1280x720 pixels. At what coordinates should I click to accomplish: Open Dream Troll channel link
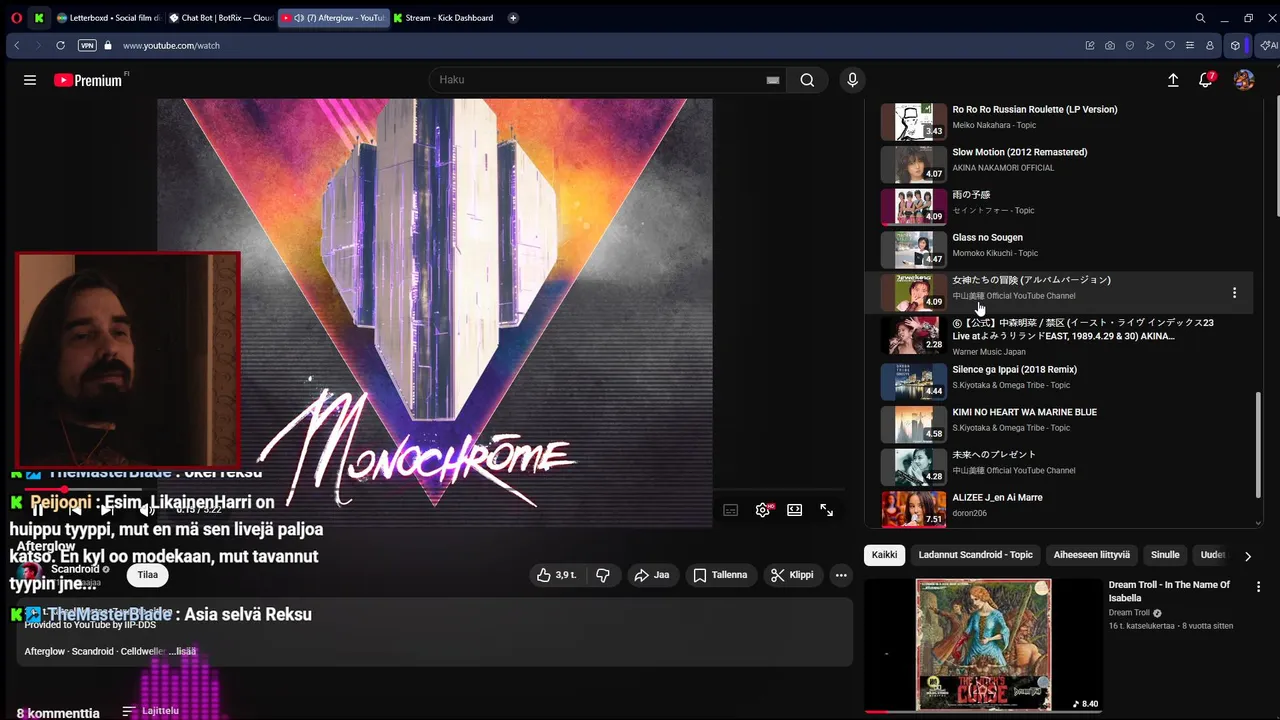(x=1129, y=613)
